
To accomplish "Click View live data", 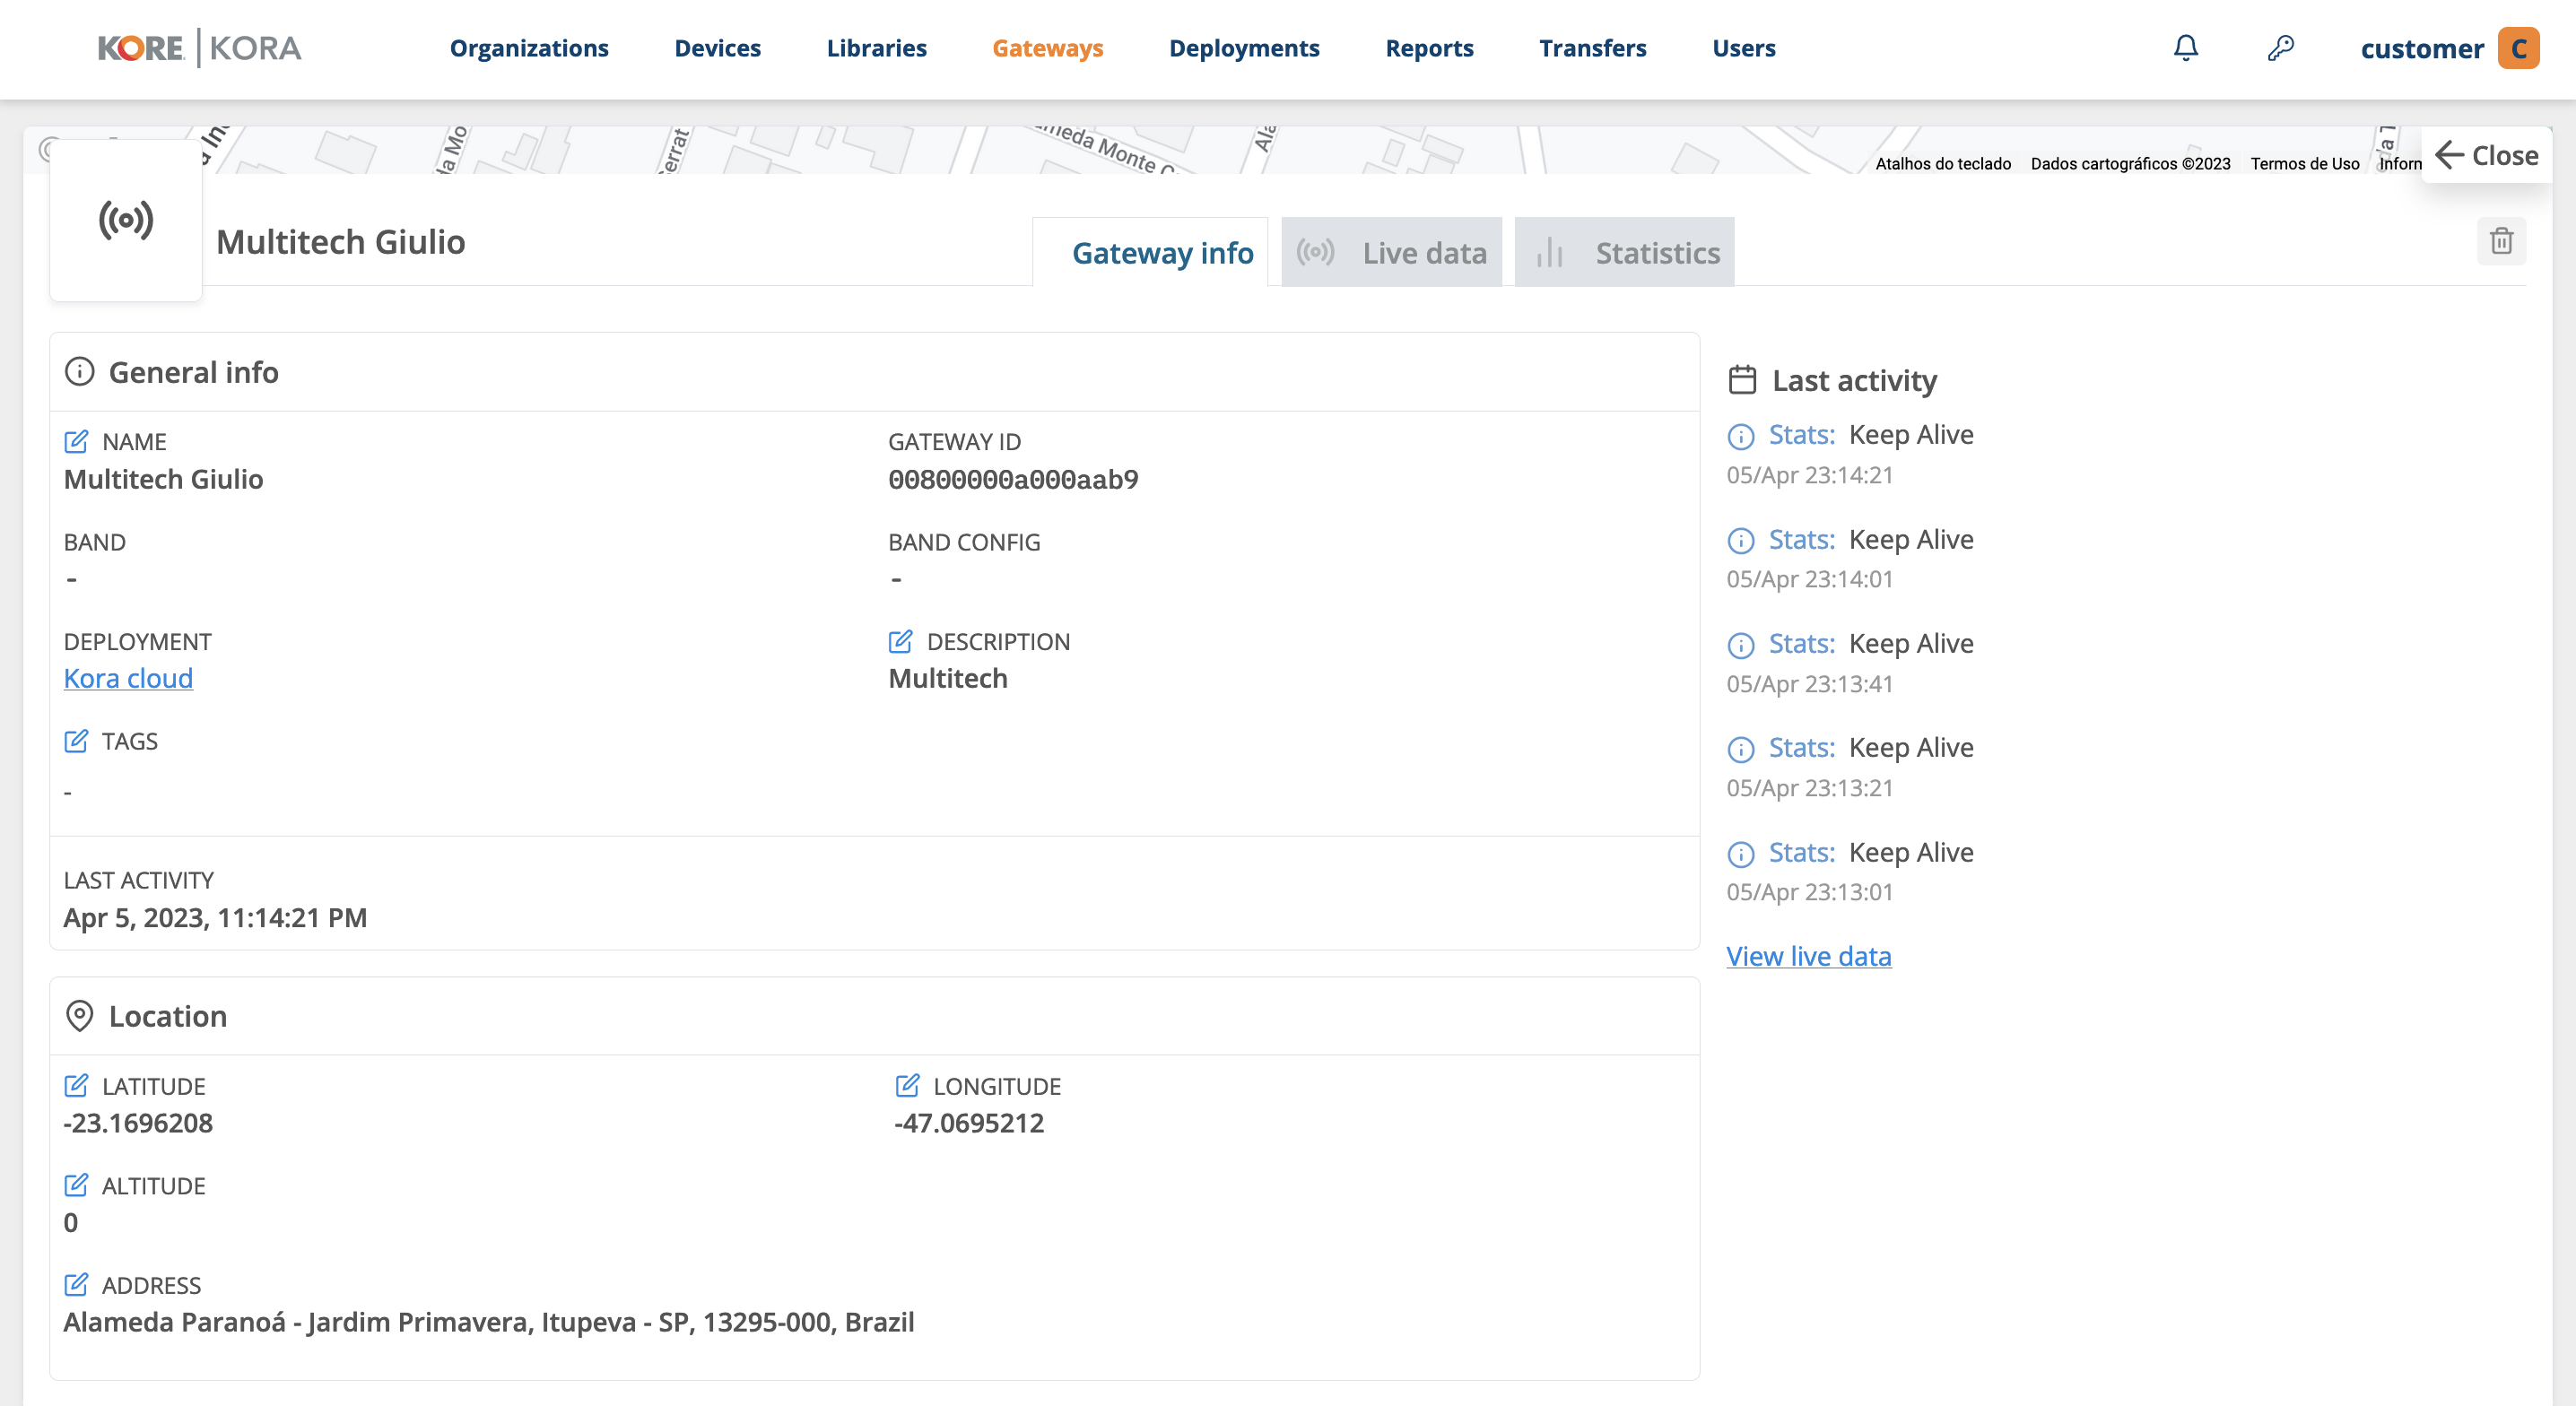I will coord(1808,956).
